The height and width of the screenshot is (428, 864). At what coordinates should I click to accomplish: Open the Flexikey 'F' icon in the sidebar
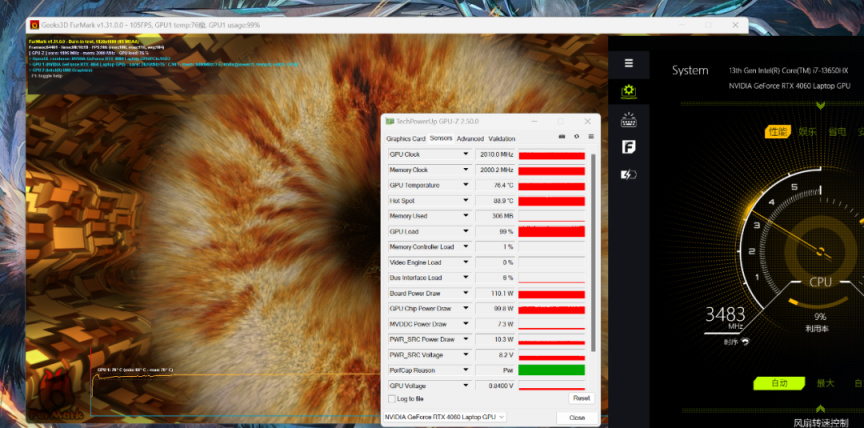629,147
